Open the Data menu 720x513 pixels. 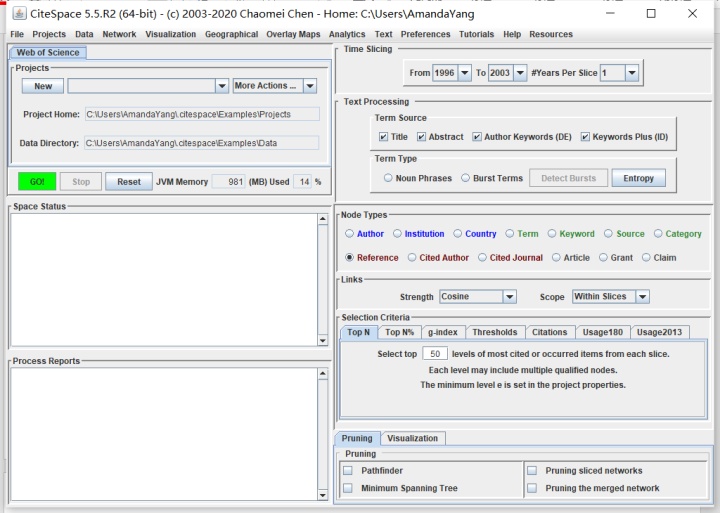tap(84, 34)
